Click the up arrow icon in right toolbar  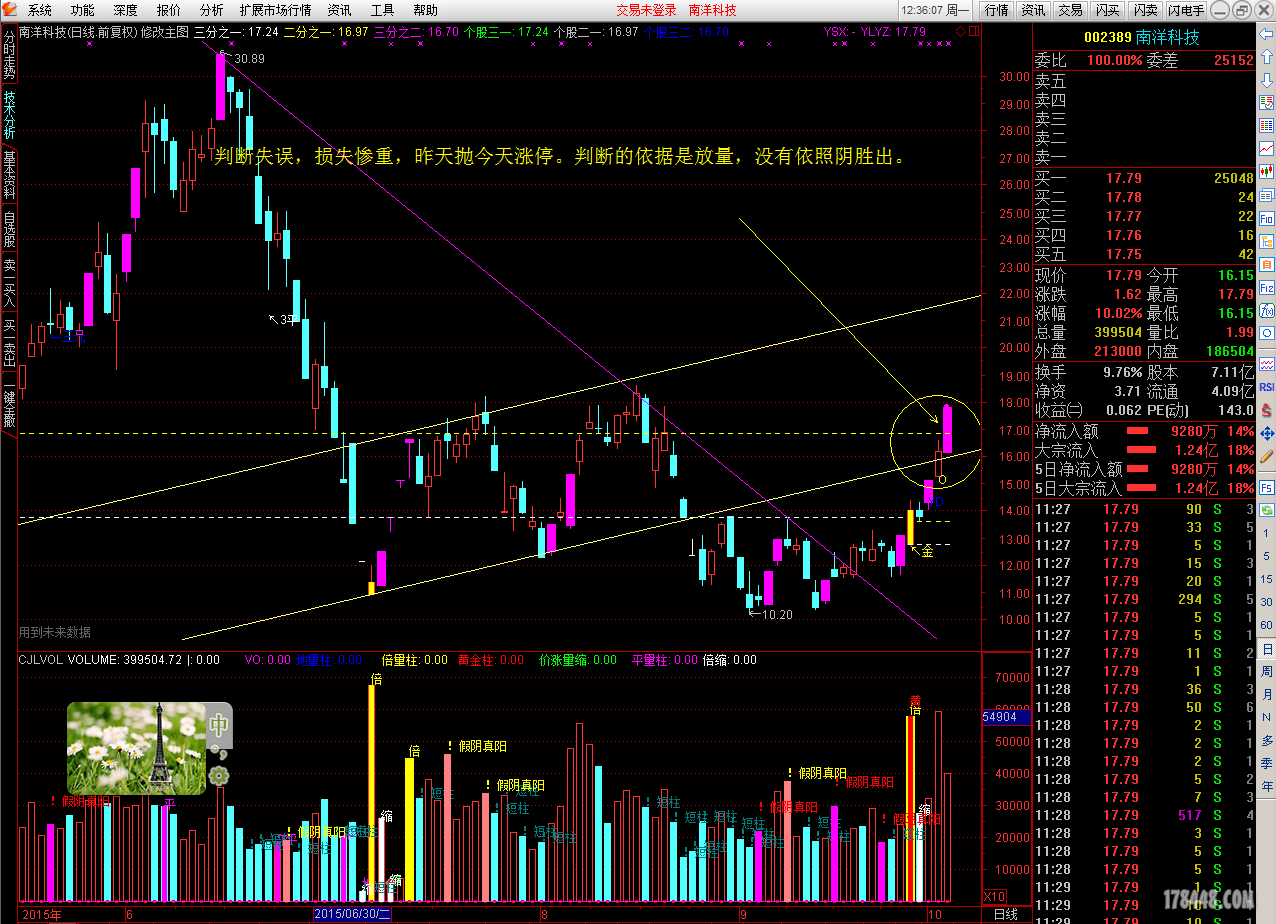[1265, 57]
